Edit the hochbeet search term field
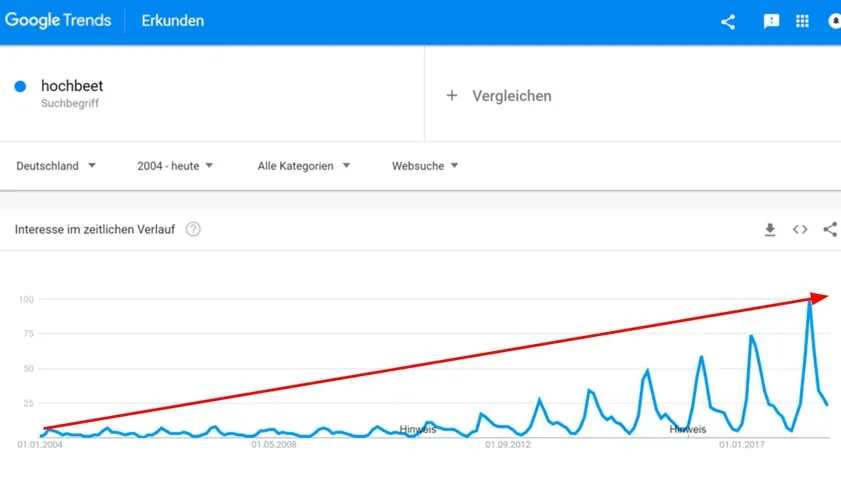 coord(212,93)
